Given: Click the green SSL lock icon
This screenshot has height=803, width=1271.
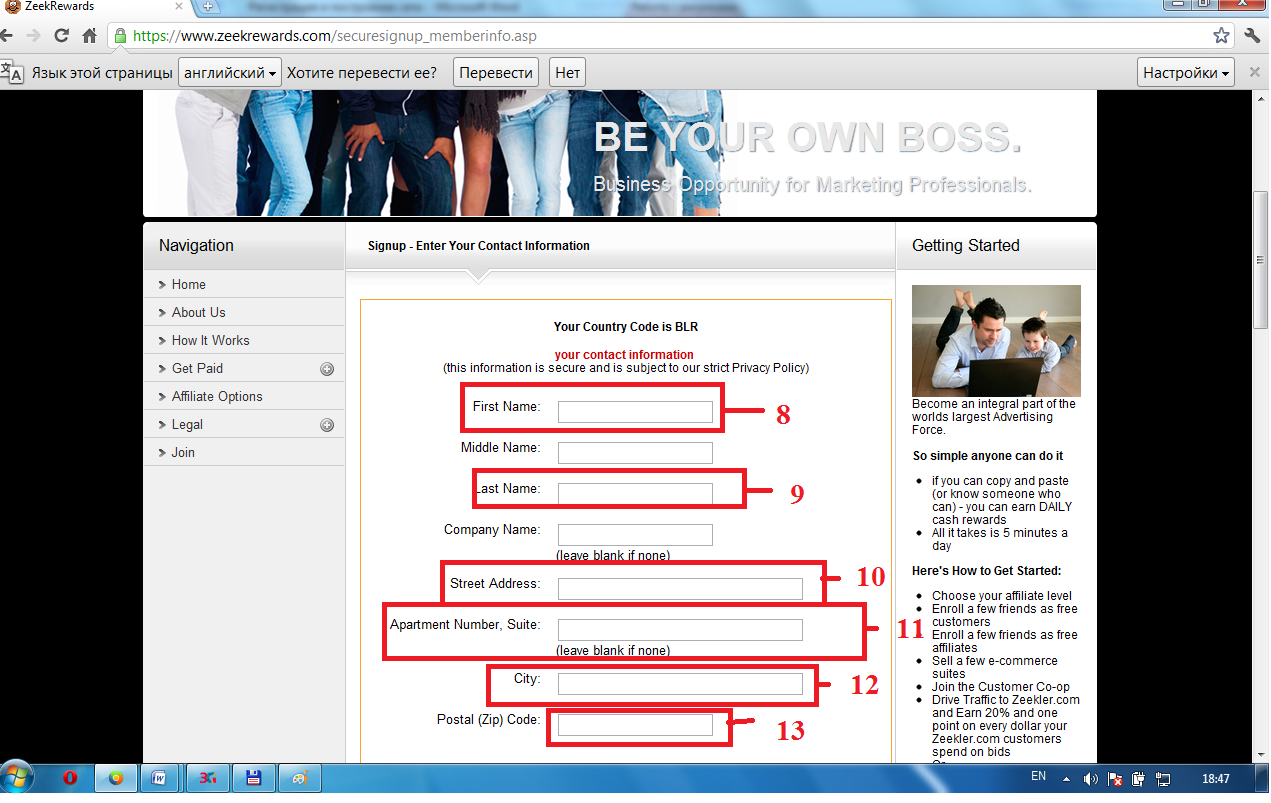Looking at the screenshot, I should tap(120, 36).
